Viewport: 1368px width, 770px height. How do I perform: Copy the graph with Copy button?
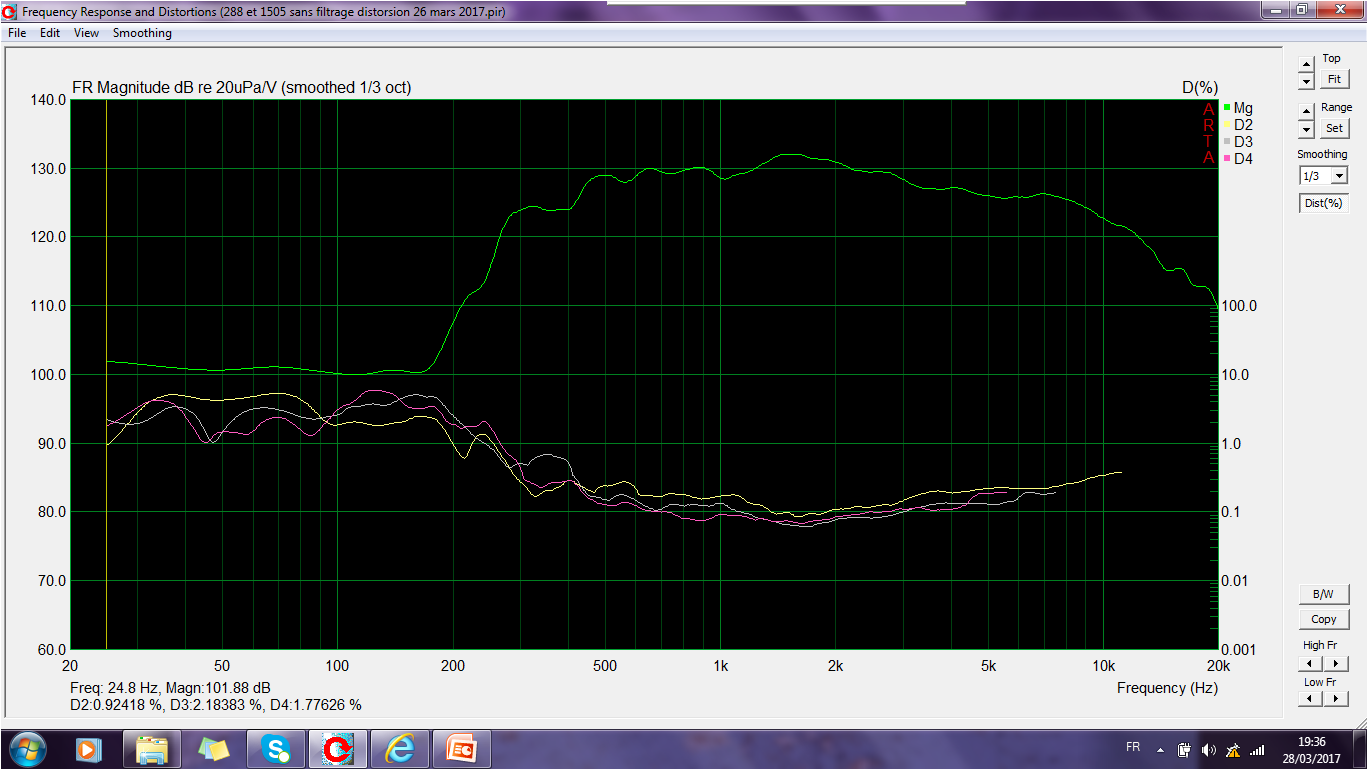1323,619
